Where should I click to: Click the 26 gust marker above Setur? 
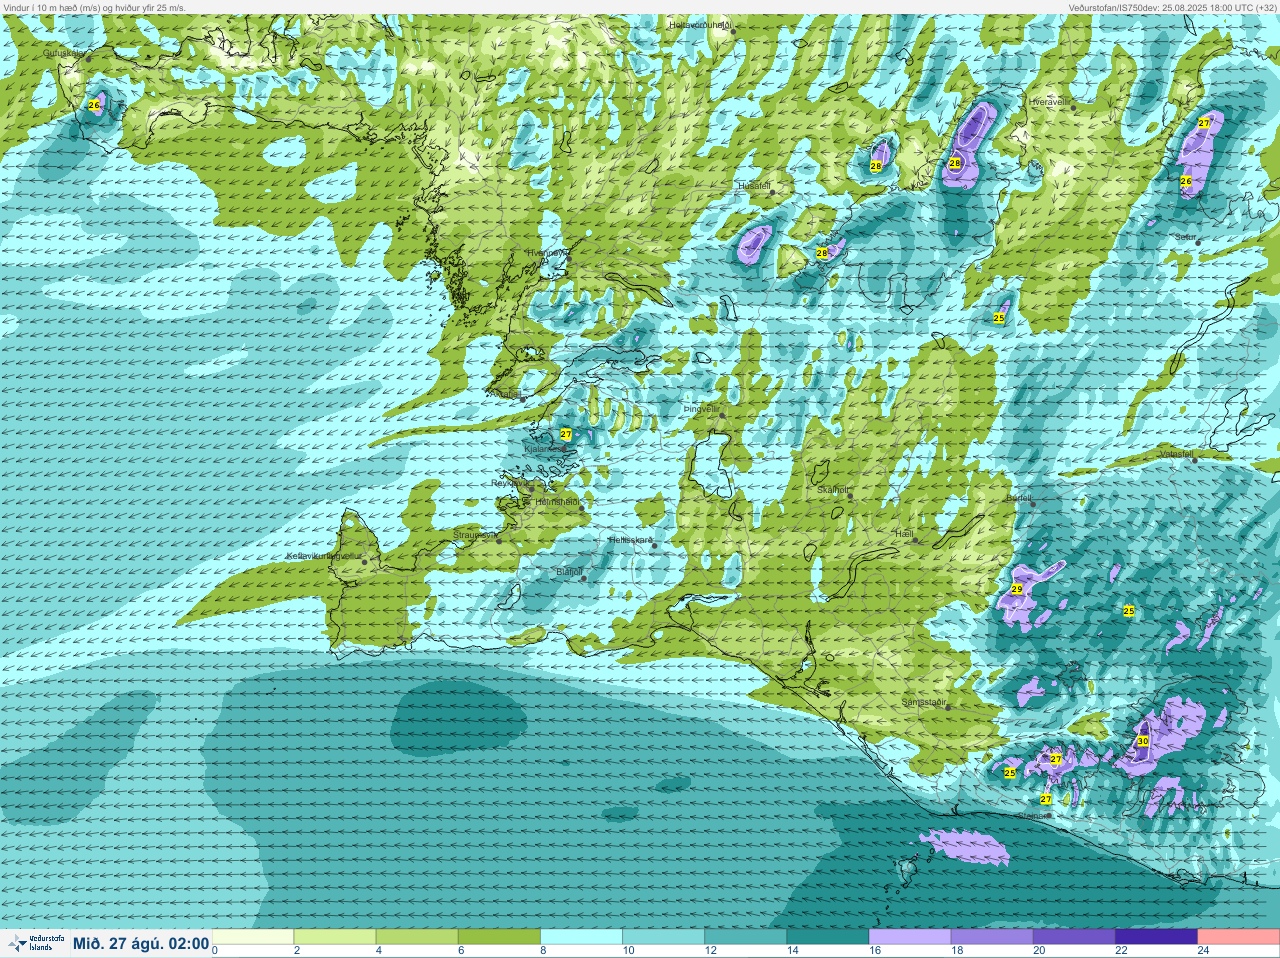click(1186, 181)
